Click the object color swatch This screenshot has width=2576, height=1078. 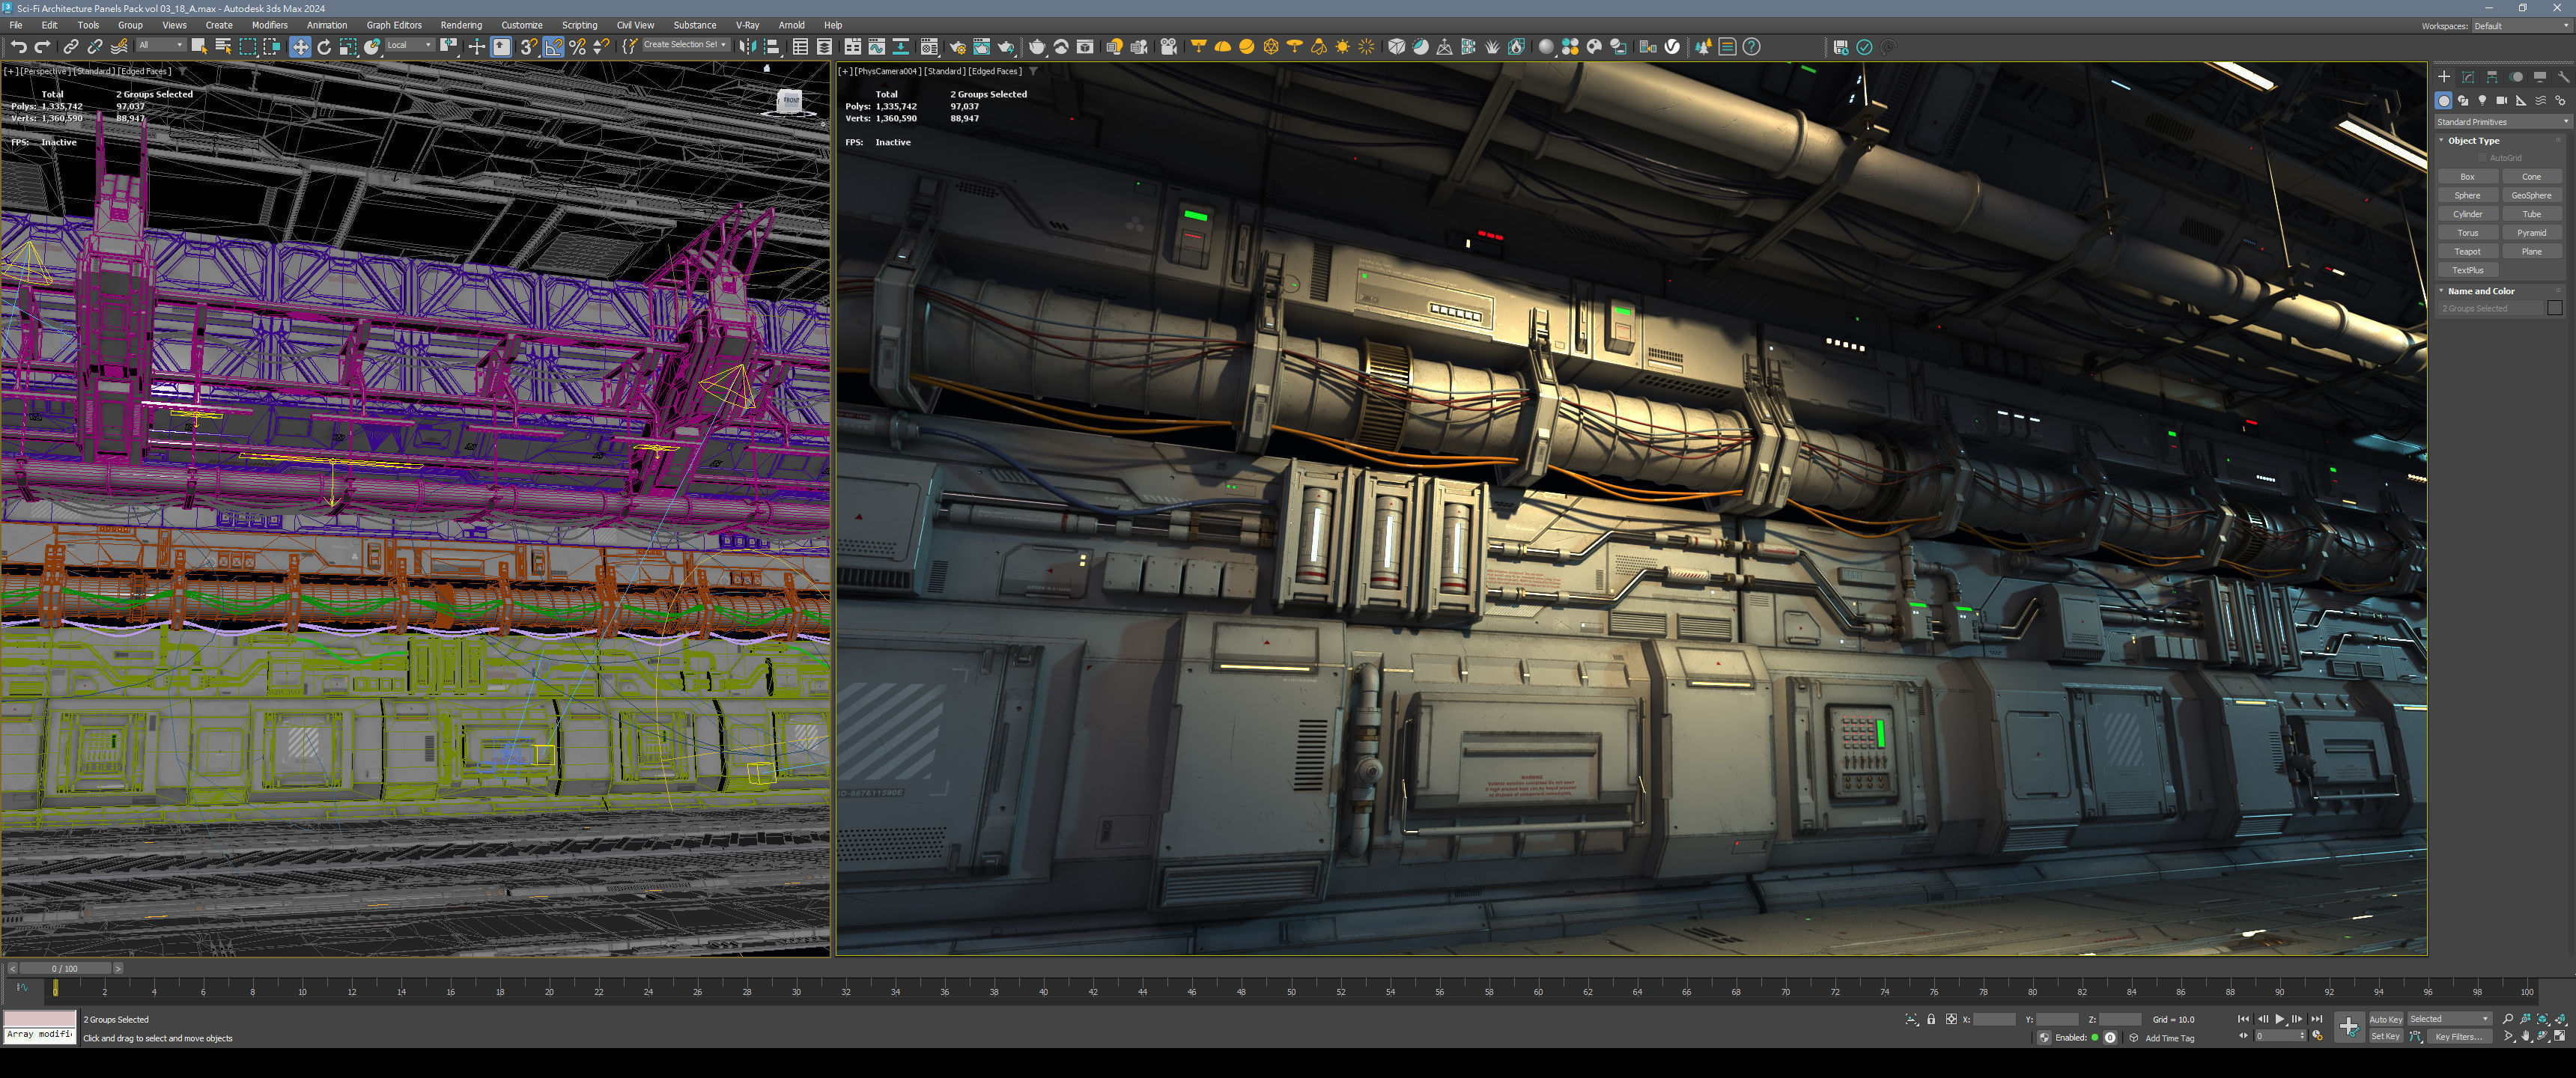tap(2554, 308)
